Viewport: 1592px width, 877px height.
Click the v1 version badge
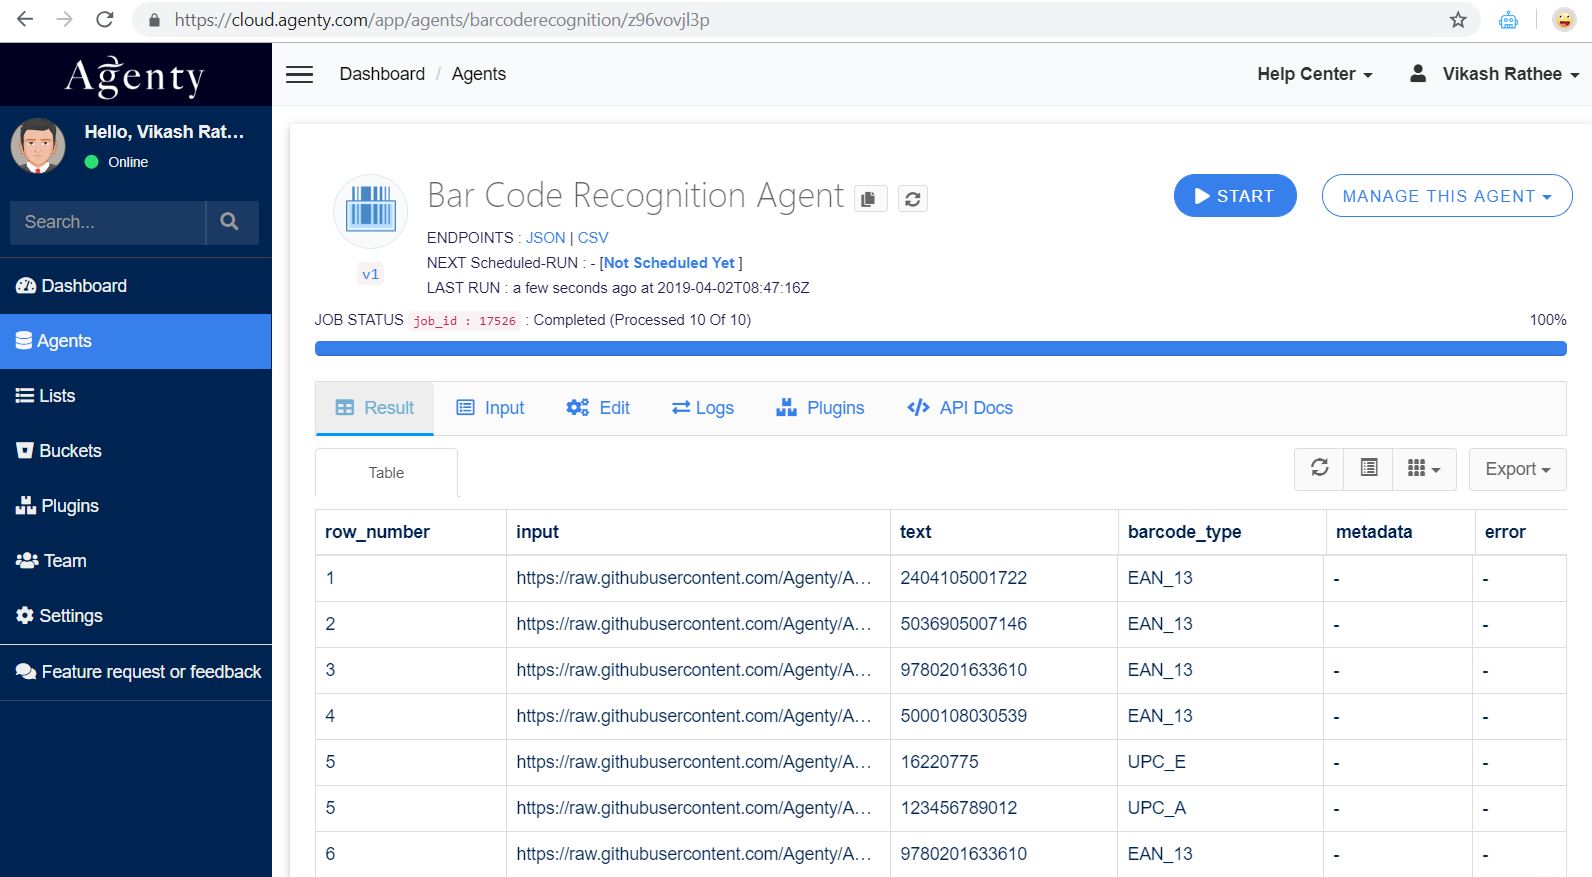(371, 274)
